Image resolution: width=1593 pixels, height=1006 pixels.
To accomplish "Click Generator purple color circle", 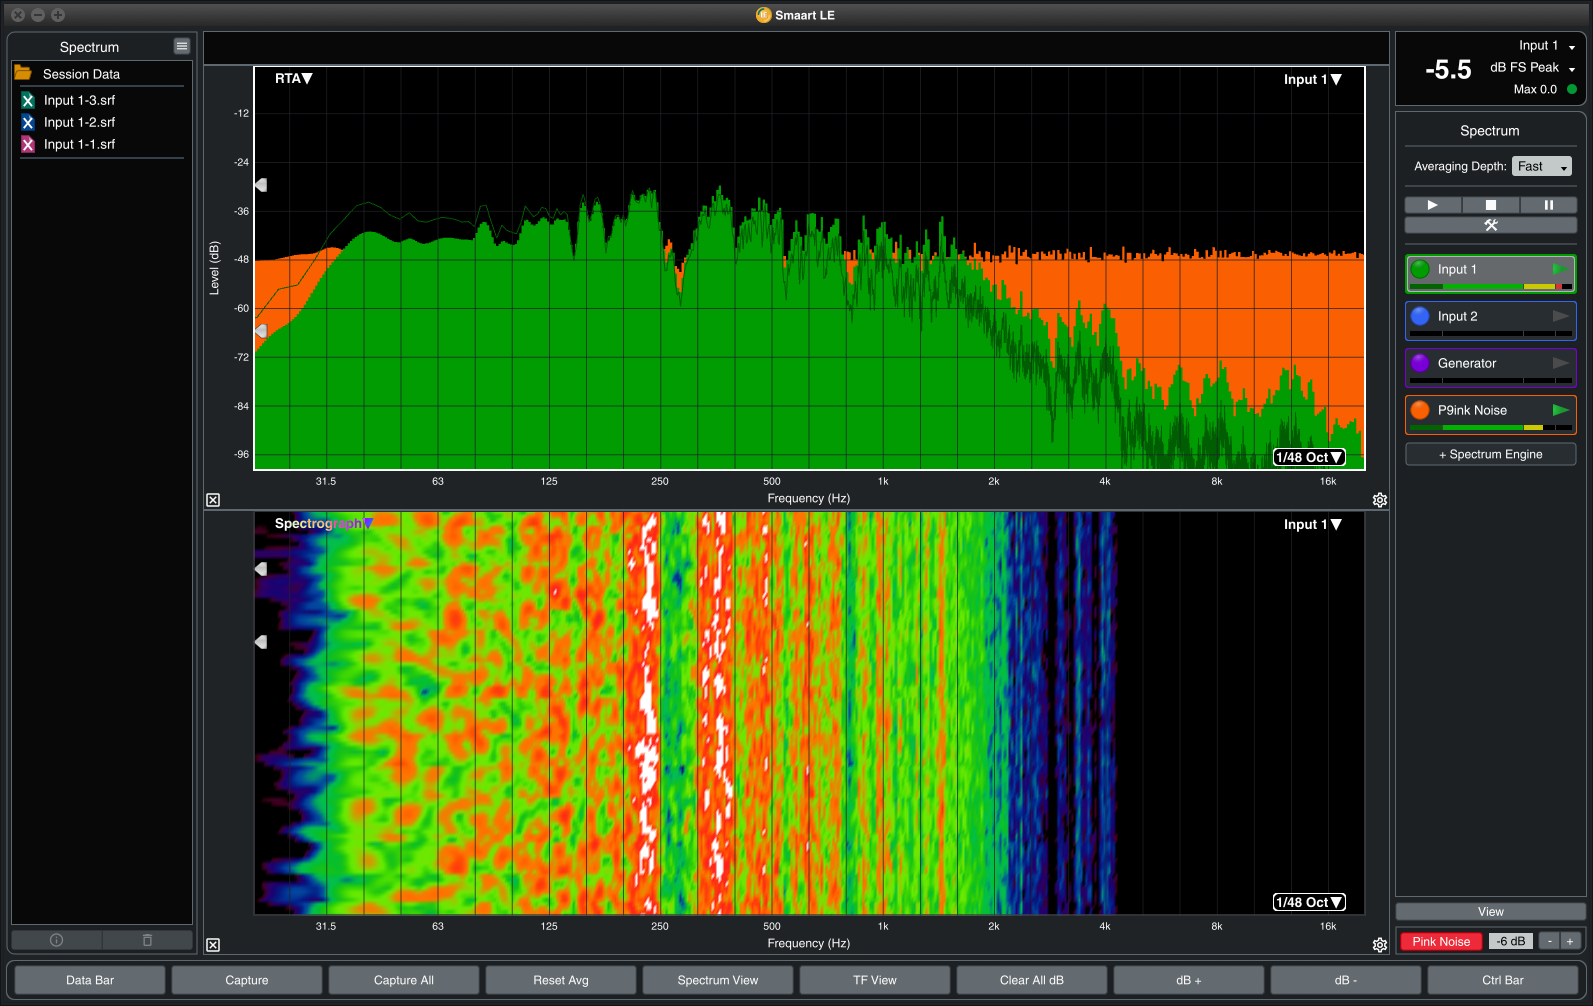I will coord(1420,363).
